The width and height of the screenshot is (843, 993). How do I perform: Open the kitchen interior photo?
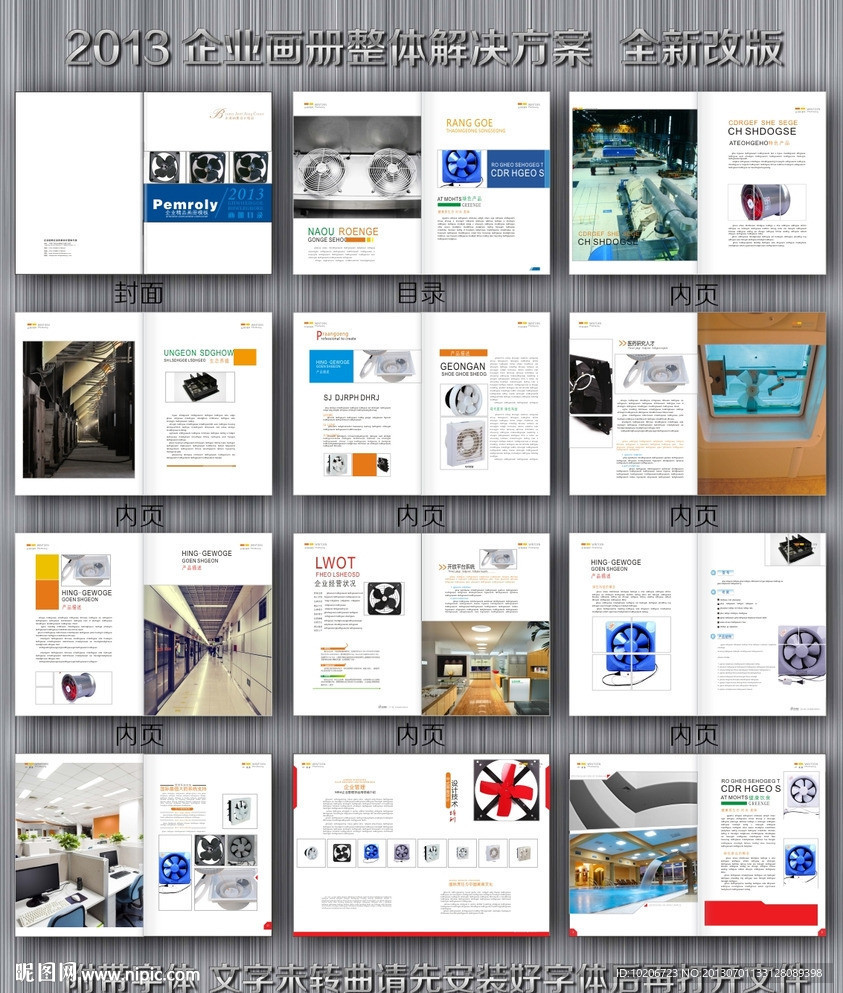(x=485, y=668)
